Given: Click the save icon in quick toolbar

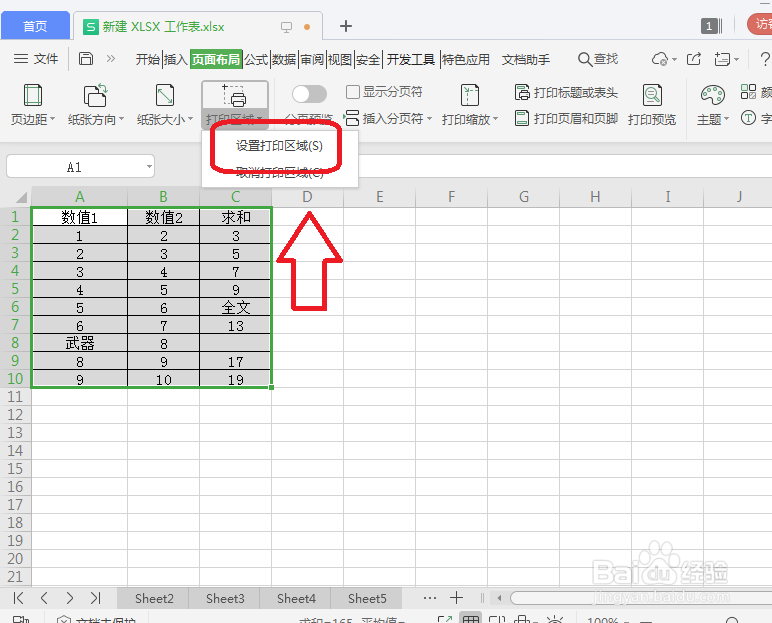Looking at the screenshot, I should [86, 59].
